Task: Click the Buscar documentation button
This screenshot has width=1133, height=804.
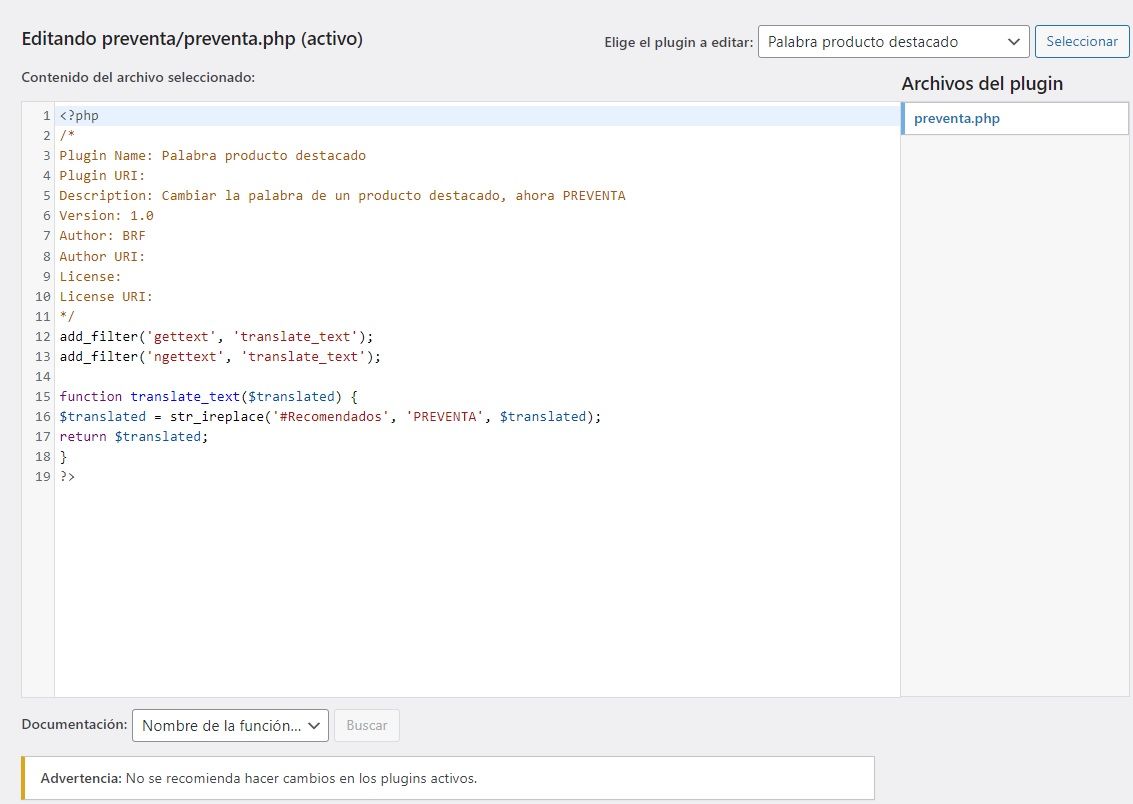Action: coord(366,725)
